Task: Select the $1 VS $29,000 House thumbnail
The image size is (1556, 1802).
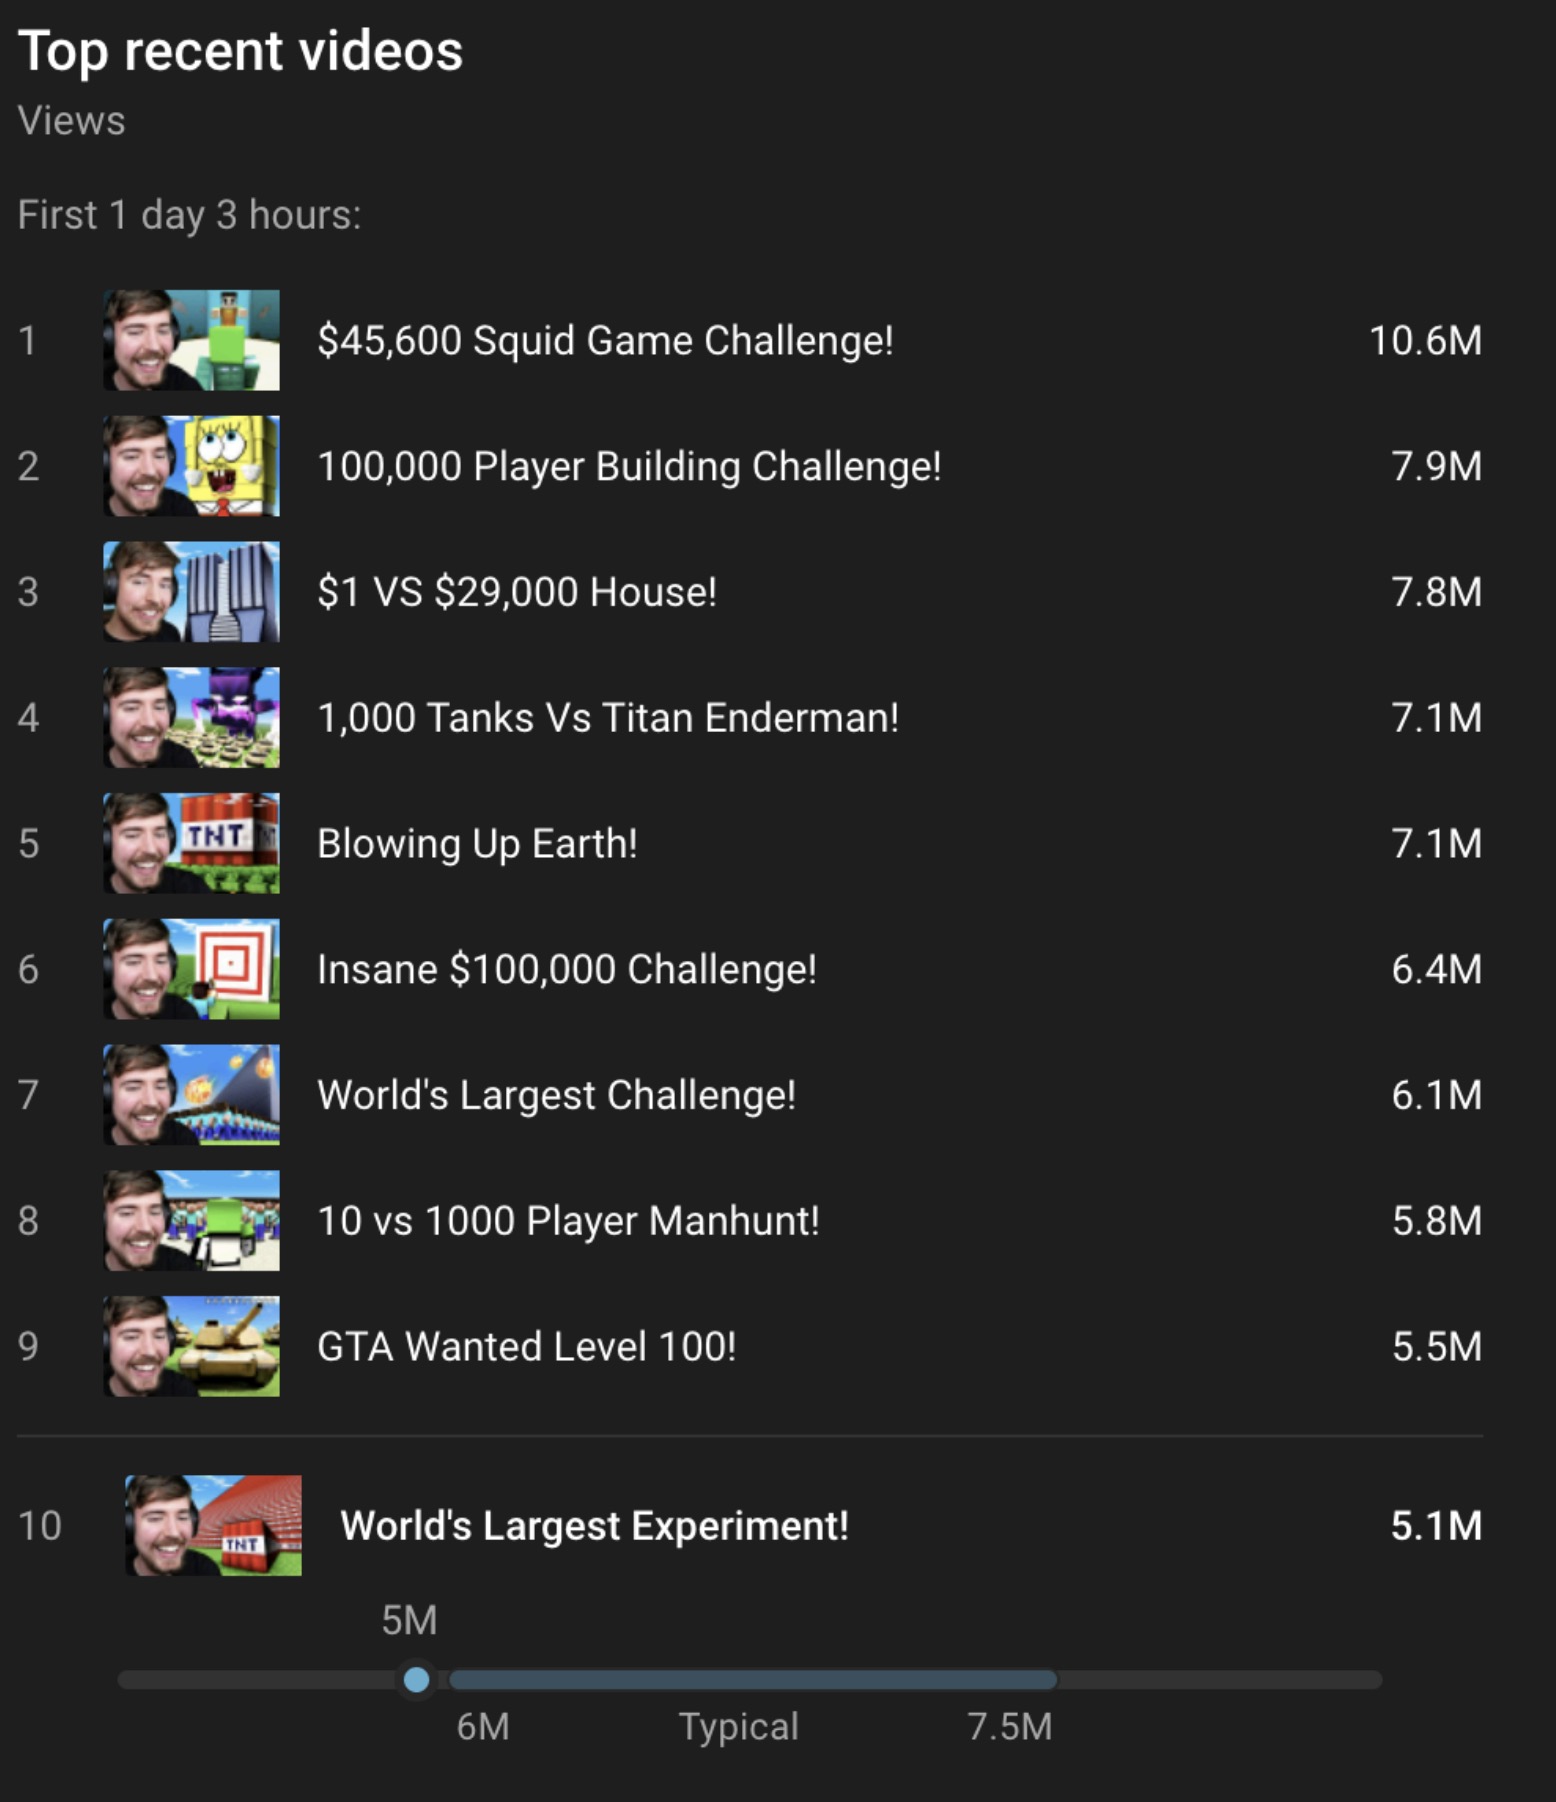Action: click(191, 592)
